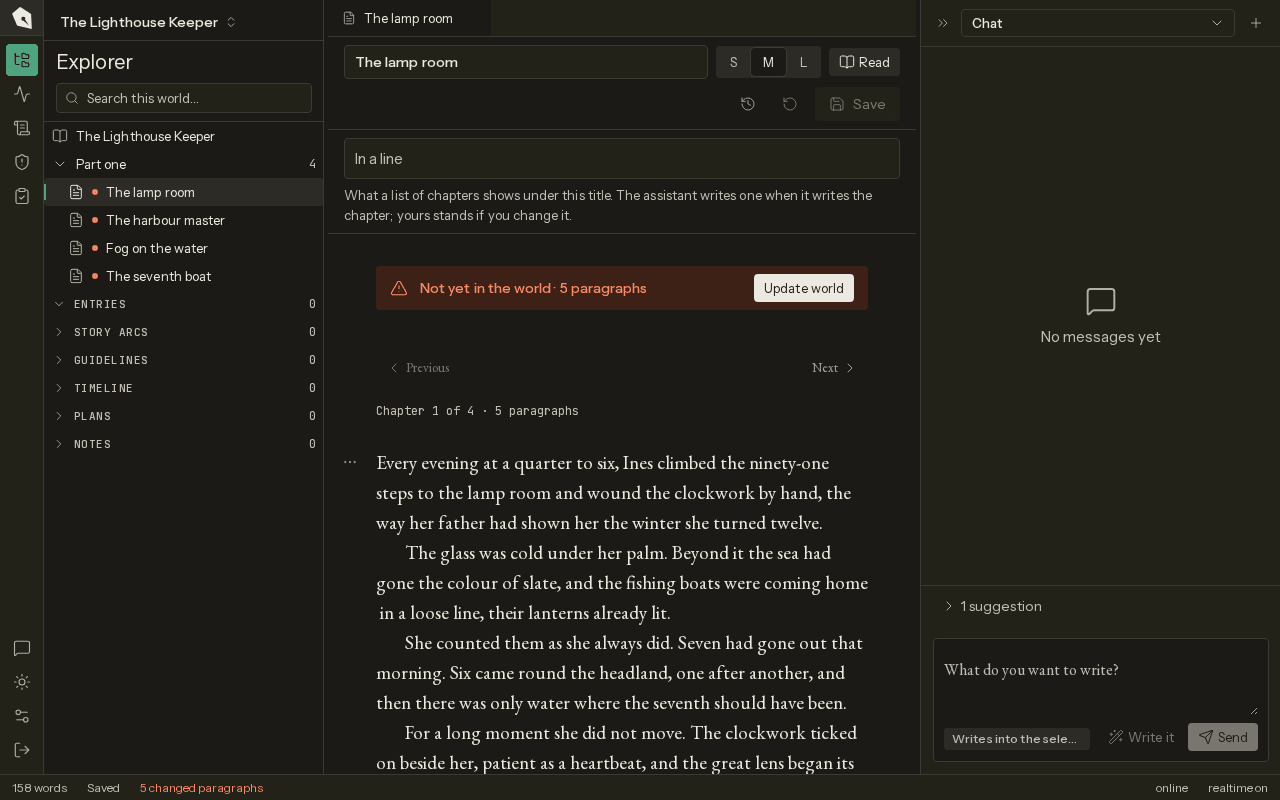Go to Next chapter
The width and height of the screenshot is (1280, 800).
click(833, 368)
